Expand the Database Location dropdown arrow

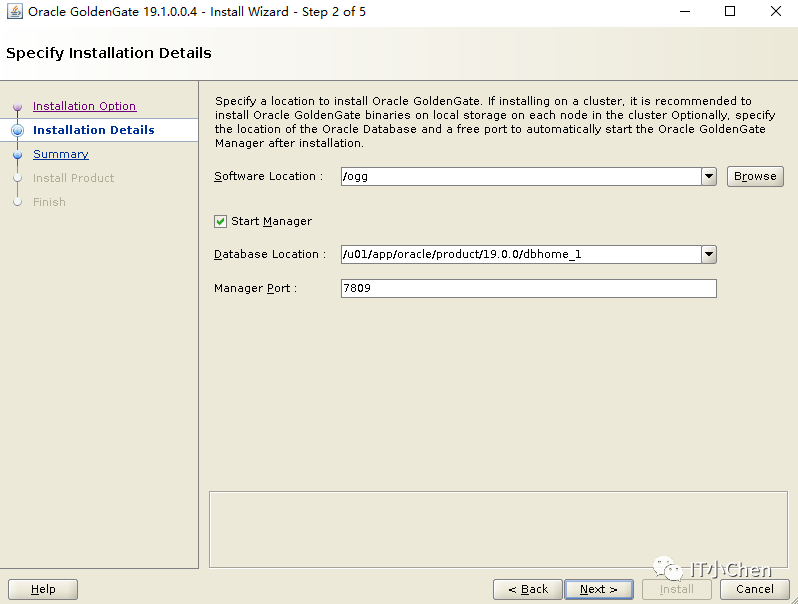(x=708, y=254)
